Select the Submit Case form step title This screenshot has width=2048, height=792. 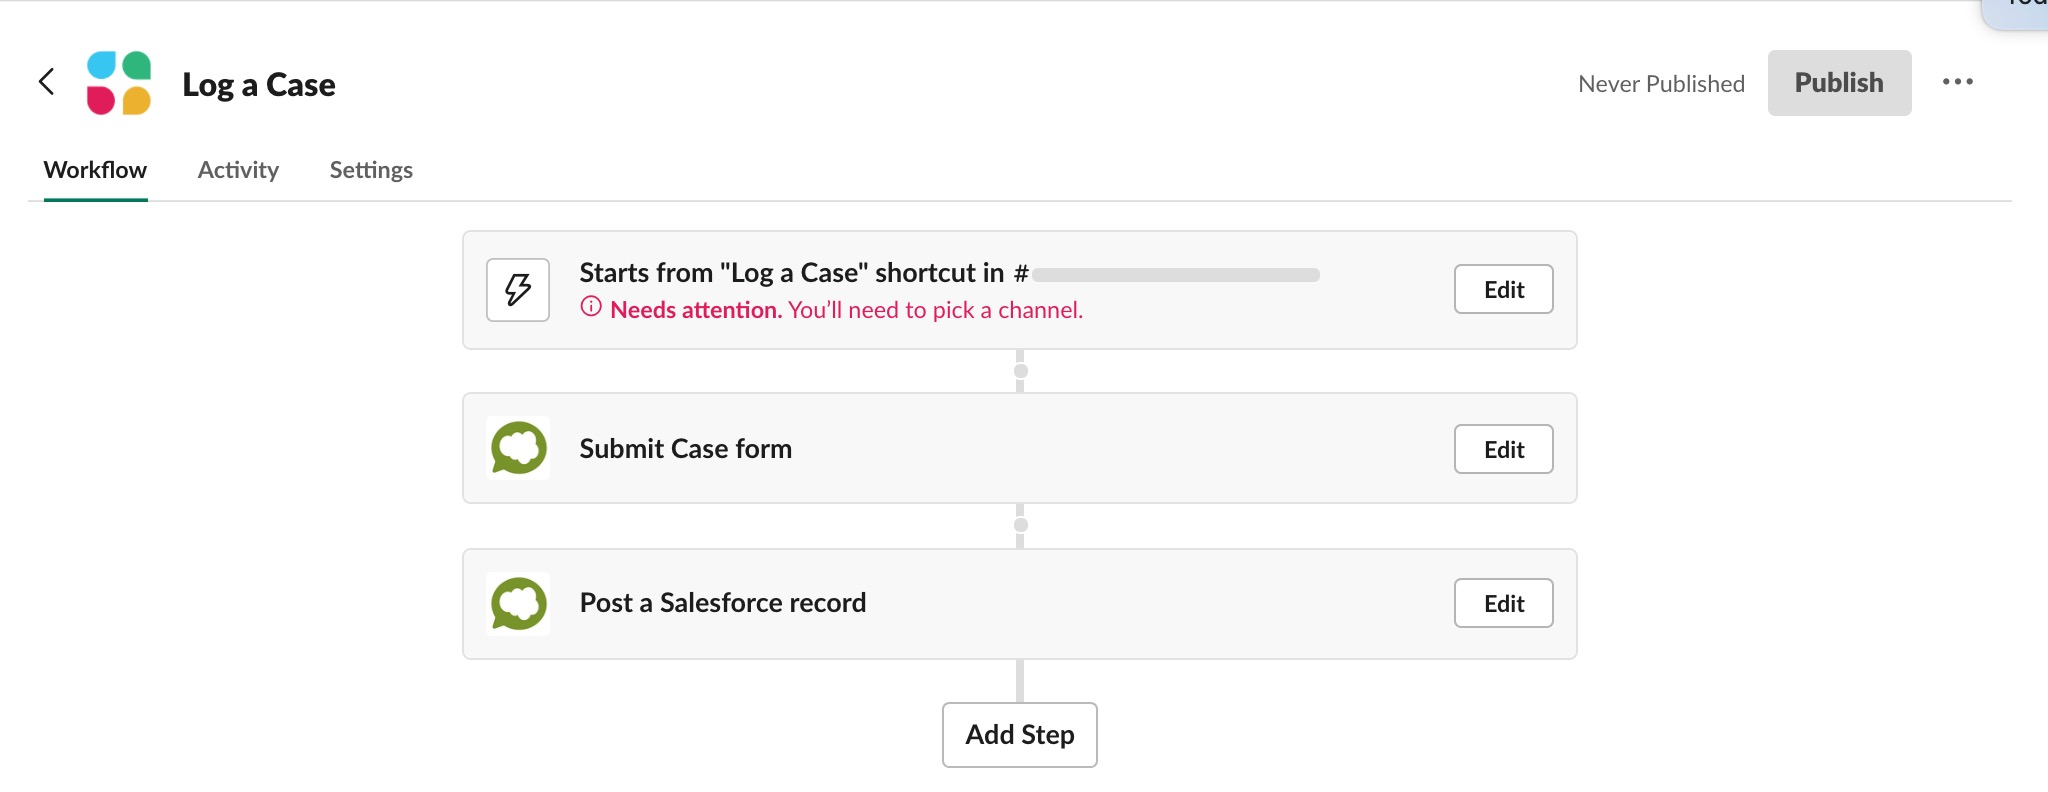pyautogui.click(x=686, y=449)
